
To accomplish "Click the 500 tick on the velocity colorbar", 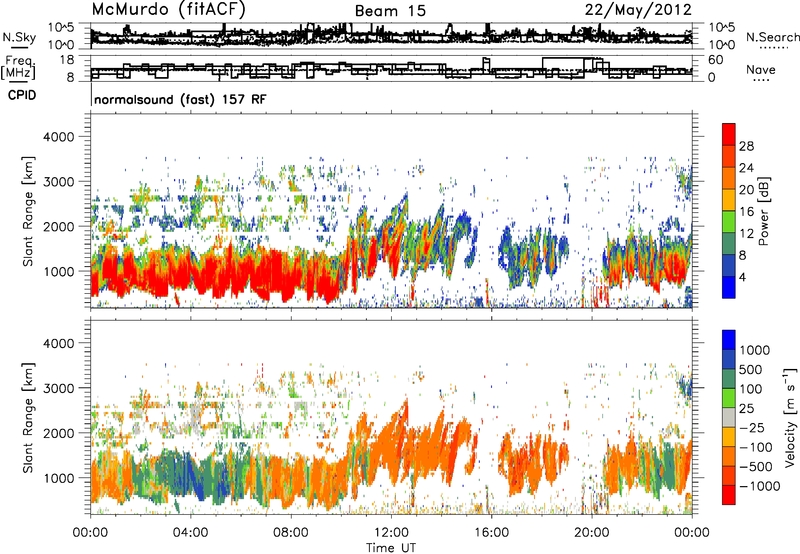I will [x=753, y=370].
